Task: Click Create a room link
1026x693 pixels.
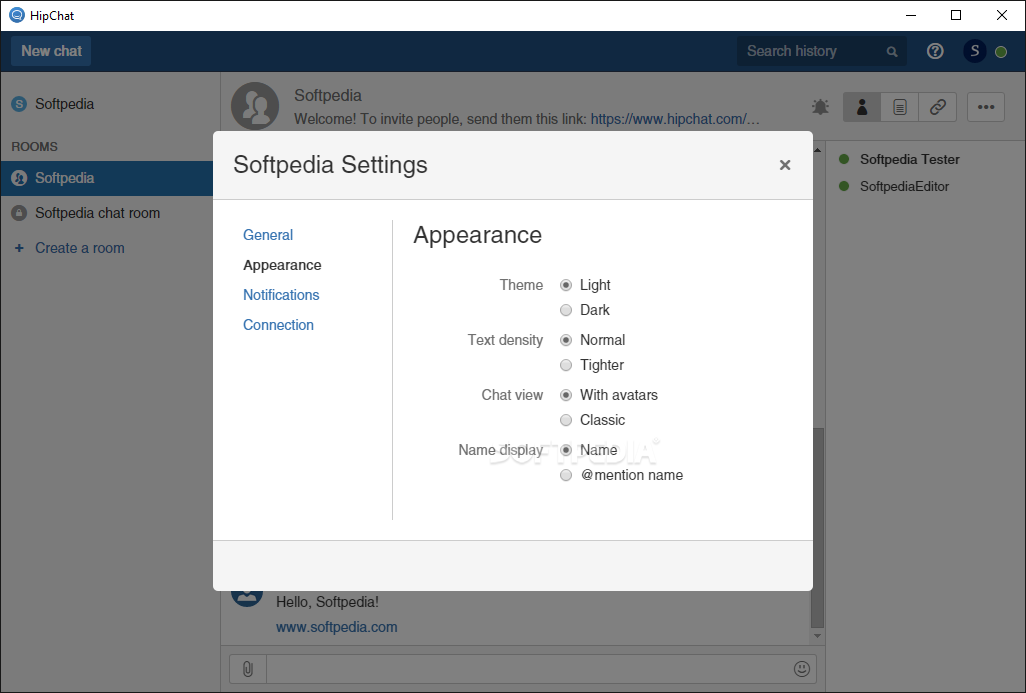Action: click(79, 248)
